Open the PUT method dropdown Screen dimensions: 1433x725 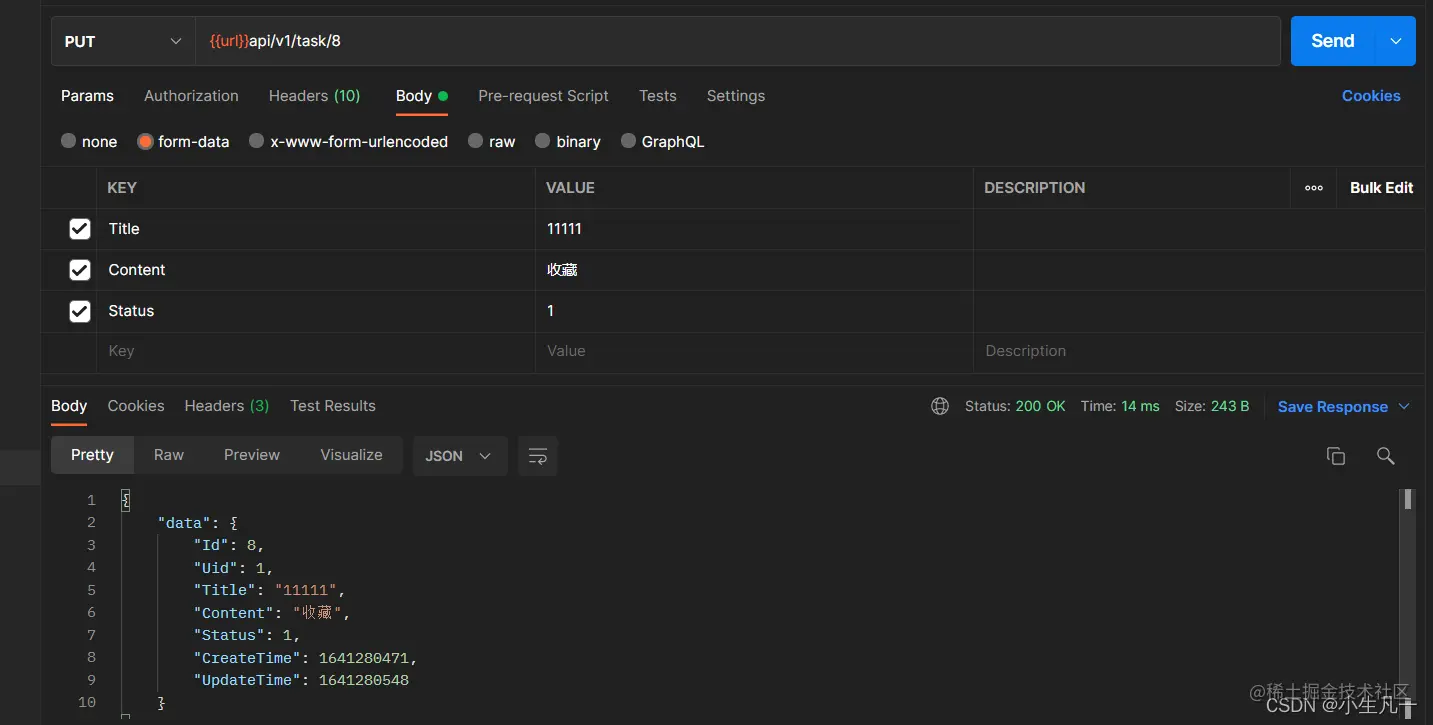pos(123,41)
